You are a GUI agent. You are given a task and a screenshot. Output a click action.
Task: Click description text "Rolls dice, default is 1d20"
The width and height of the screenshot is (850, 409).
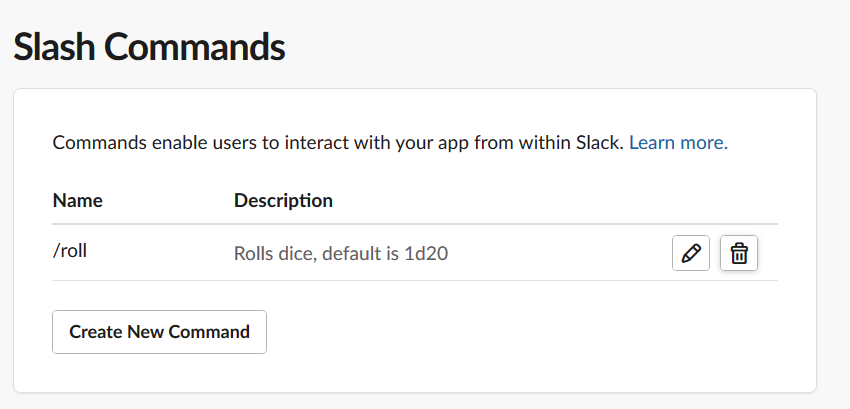point(340,253)
